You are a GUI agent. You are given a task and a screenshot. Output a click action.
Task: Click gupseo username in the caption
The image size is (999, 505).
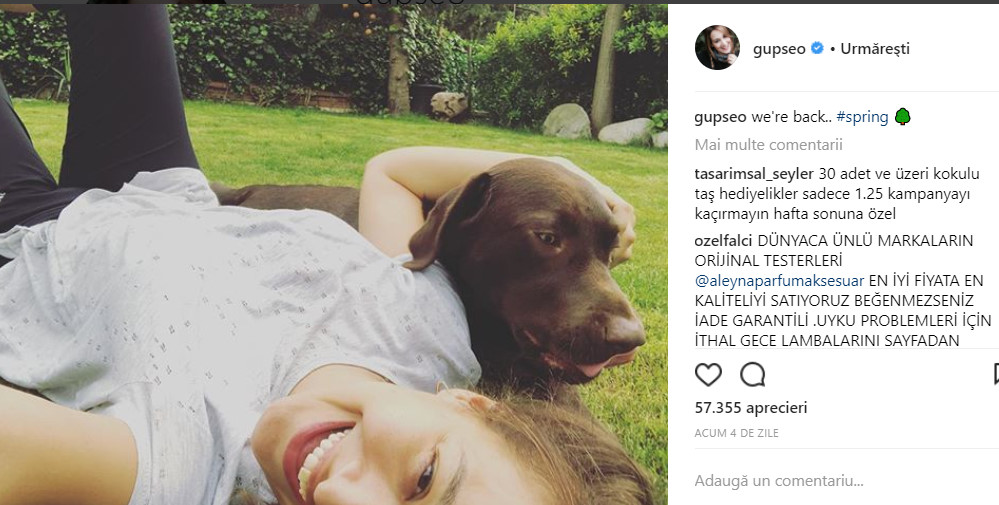tap(720, 117)
